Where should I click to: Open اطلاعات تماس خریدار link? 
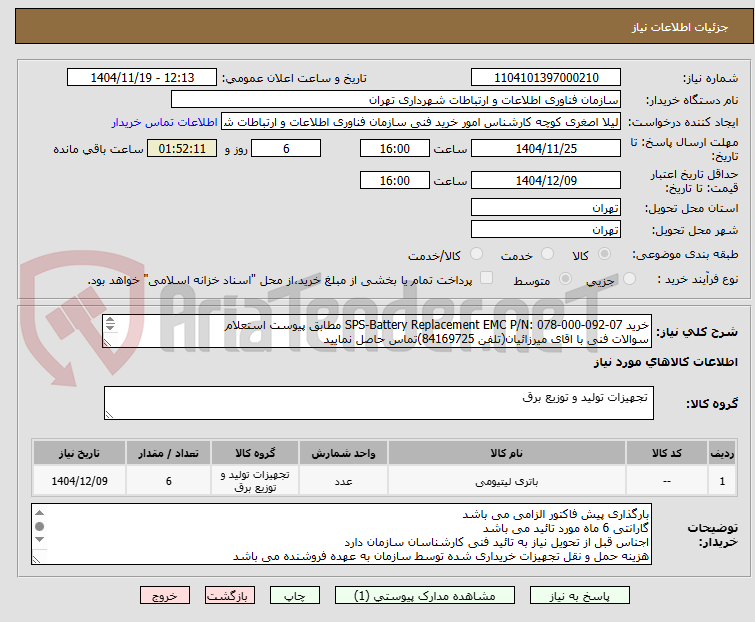pyautogui.click(x=165, y=122)
